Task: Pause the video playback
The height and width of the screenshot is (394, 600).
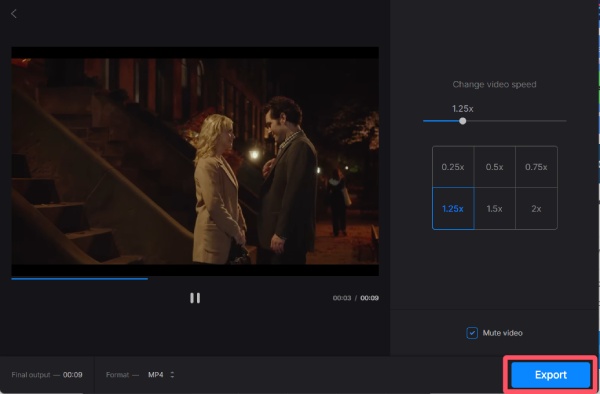Action: tap(195, 298)
